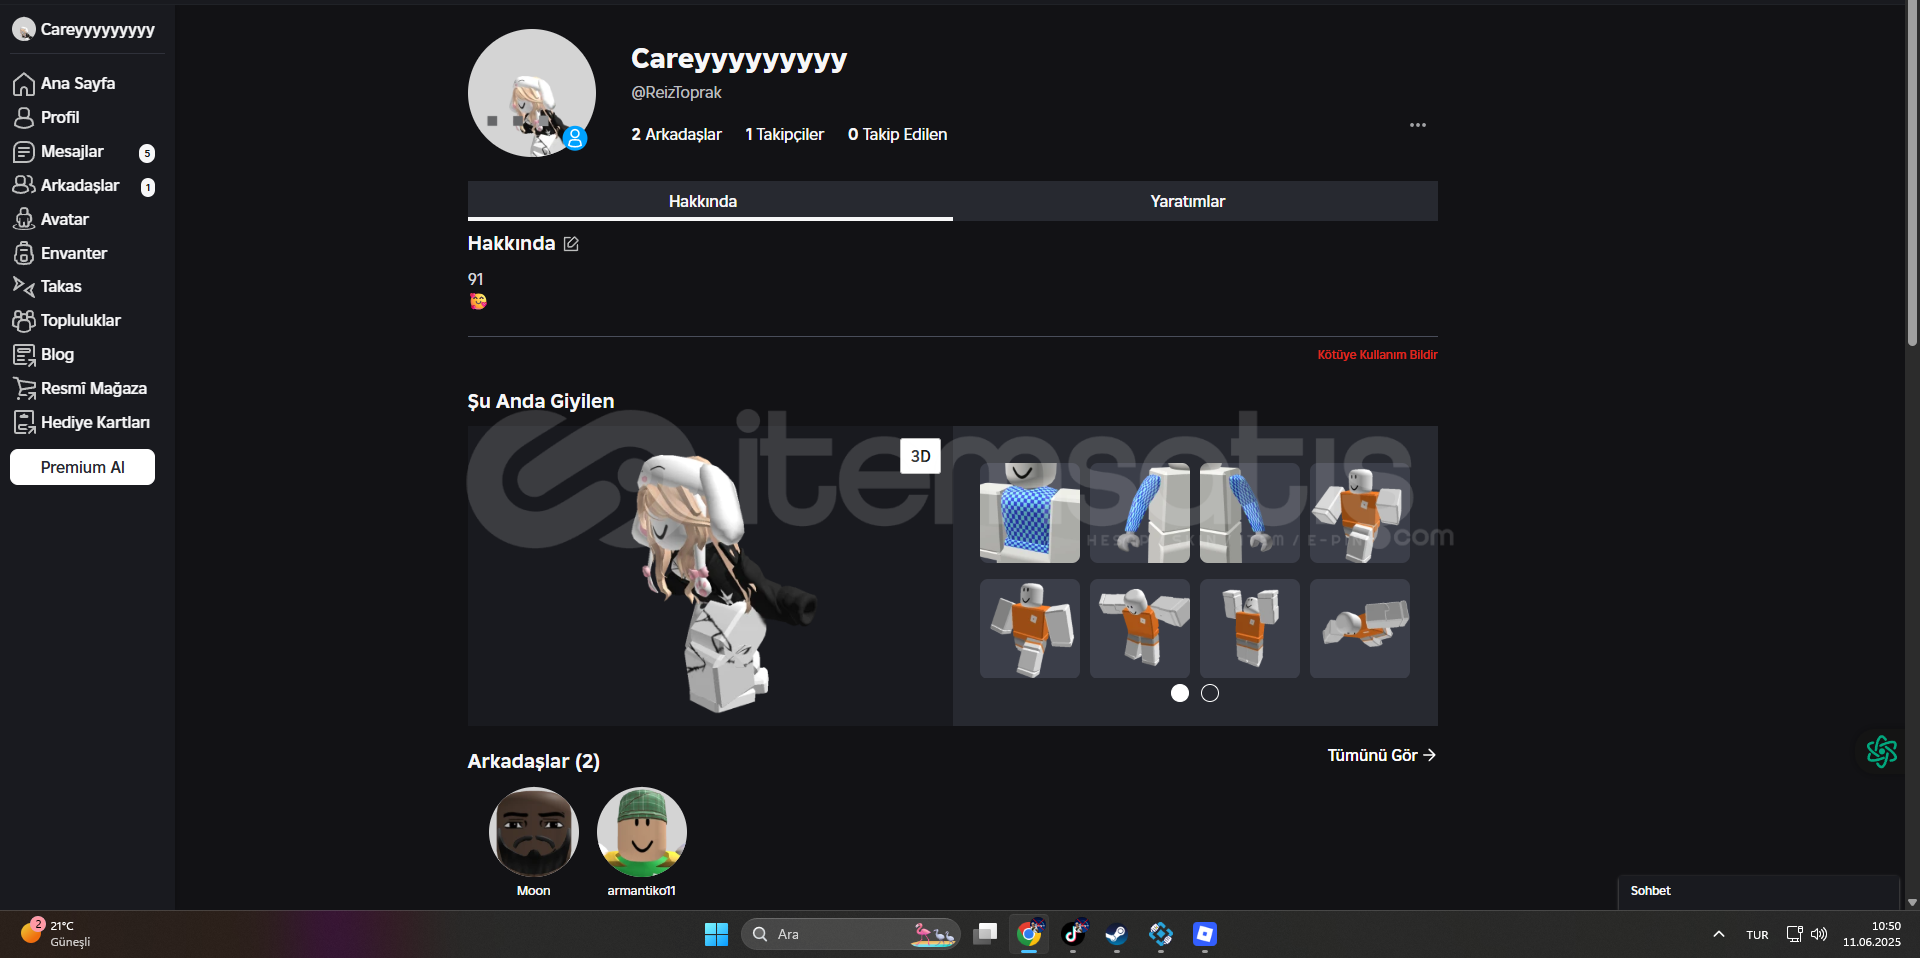Click the Careyyyyyyyyy username in sidebar header
Viewport: 1920px width, 958px height.
coord(98,30)
